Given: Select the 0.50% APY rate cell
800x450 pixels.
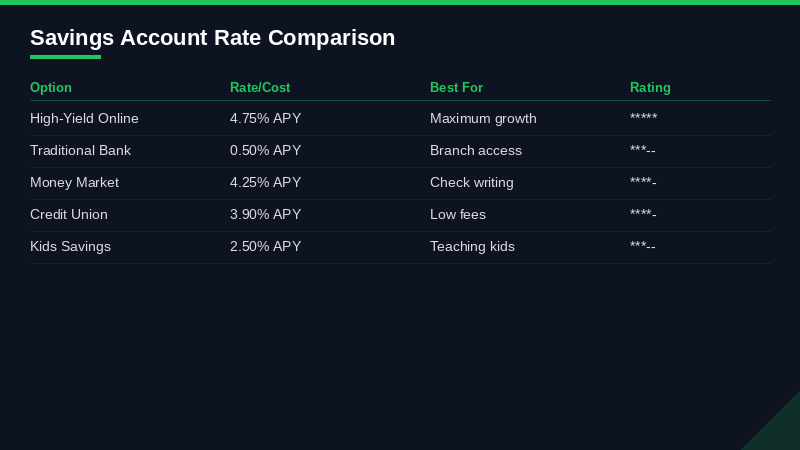Looking at the screenshot, I should point(265,151).
